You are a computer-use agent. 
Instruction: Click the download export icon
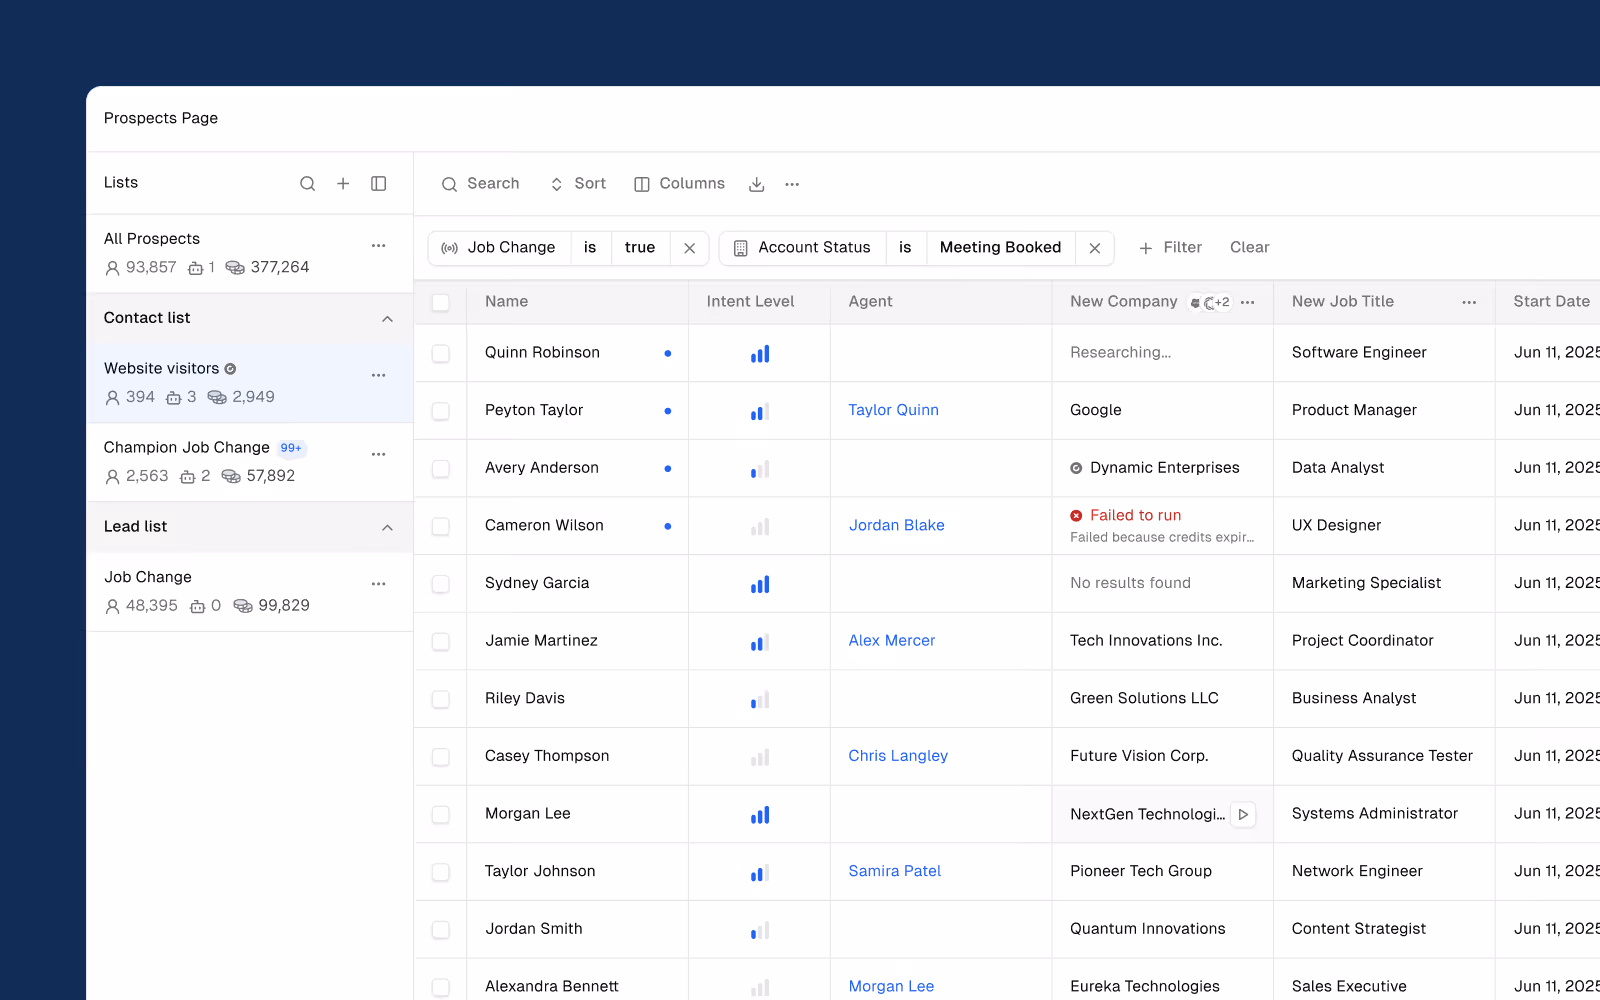click(757, 184)
